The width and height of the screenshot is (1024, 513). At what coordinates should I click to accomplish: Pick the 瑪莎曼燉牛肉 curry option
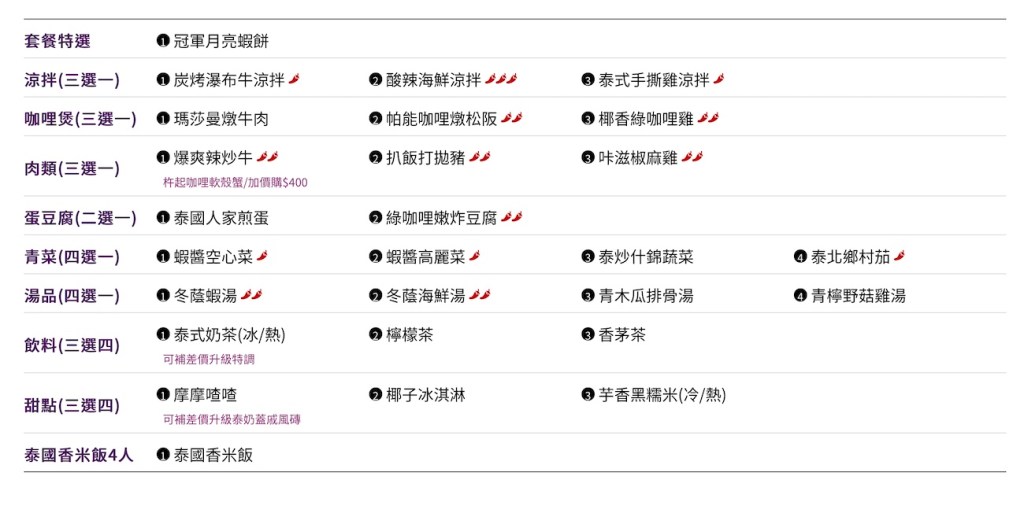point(221,119)
